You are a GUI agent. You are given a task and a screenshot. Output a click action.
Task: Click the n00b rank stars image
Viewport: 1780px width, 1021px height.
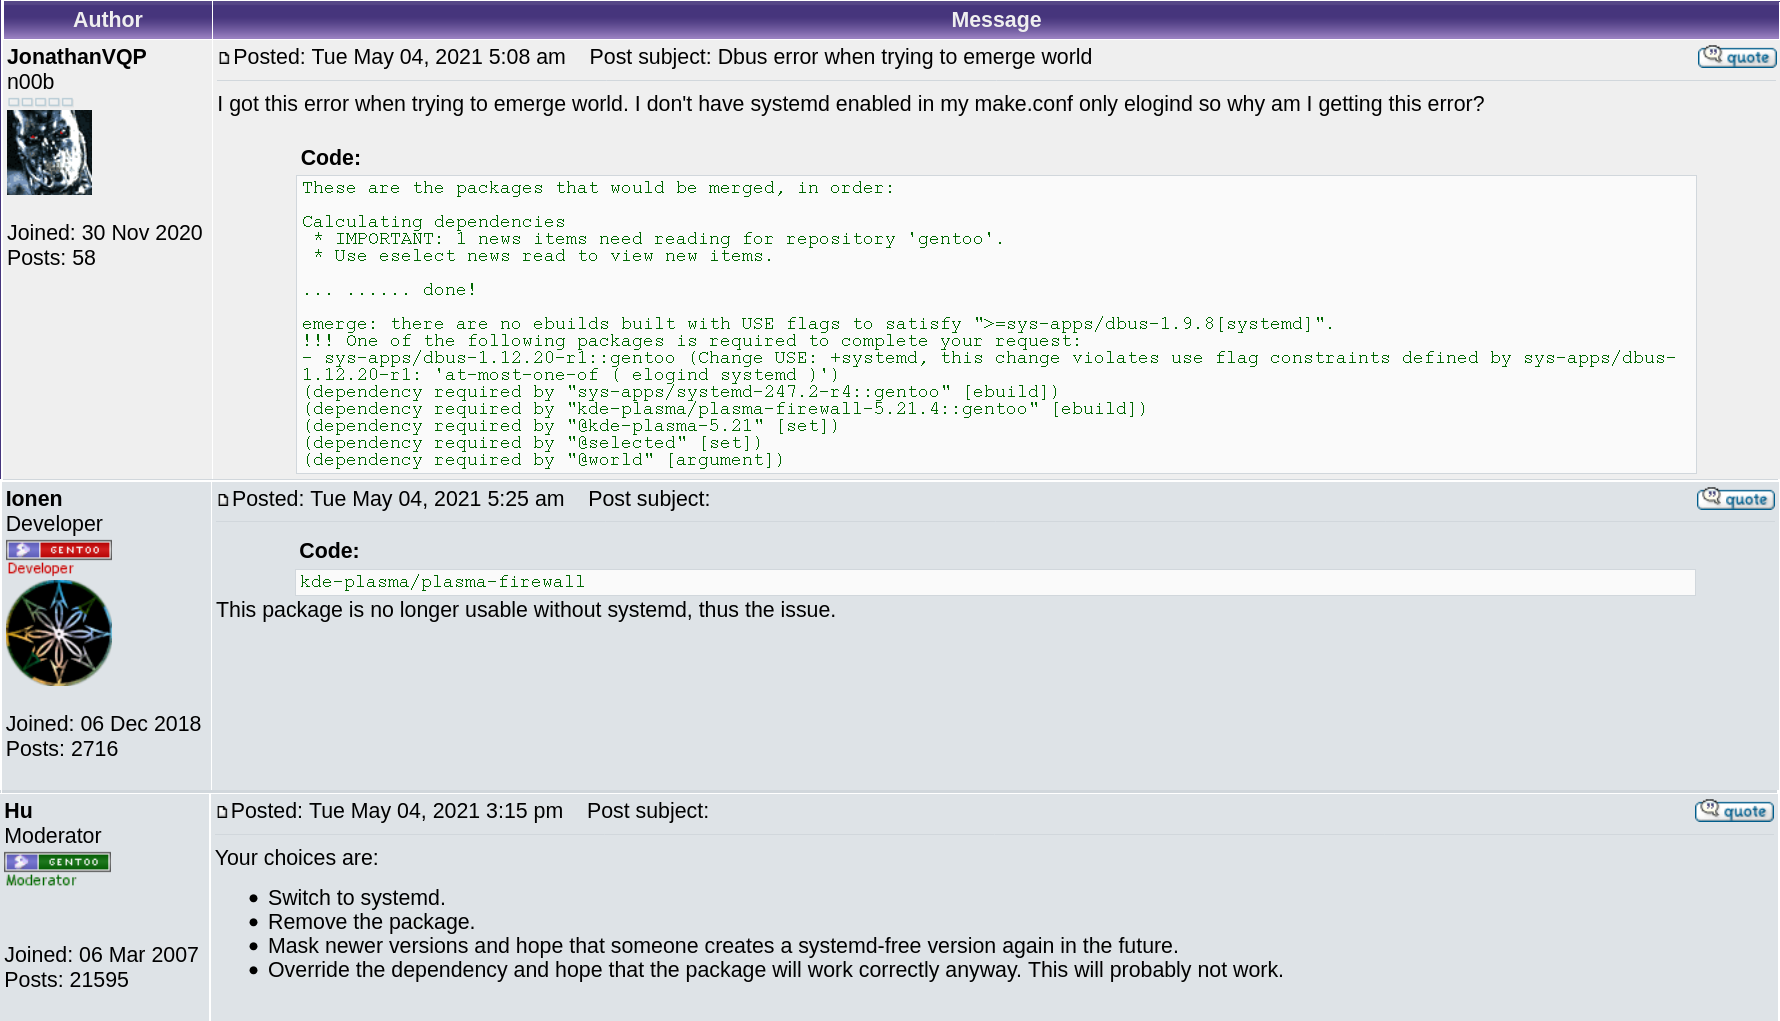click(40, 102)
